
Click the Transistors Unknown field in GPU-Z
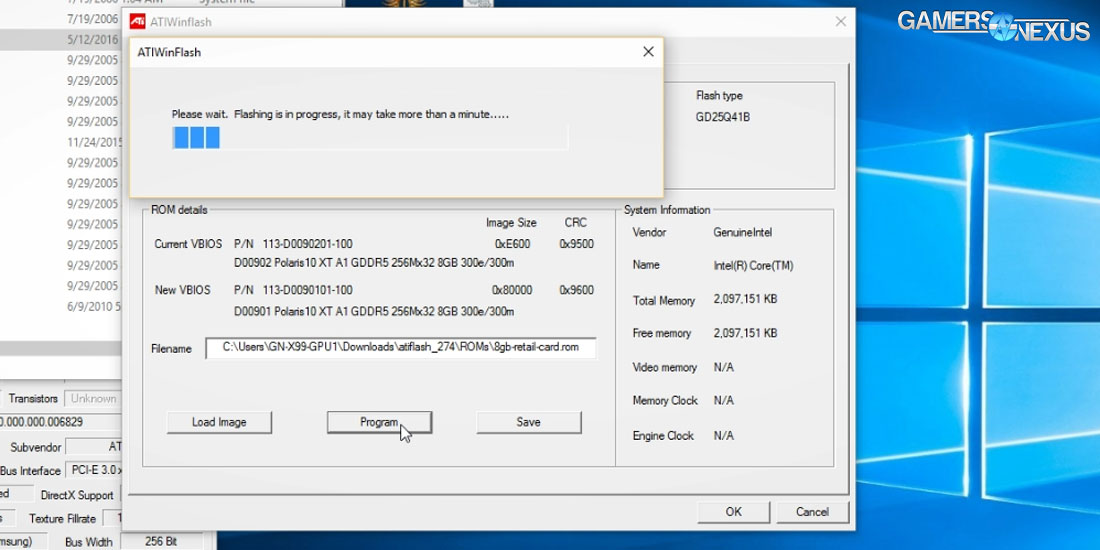tap(93, 398)
